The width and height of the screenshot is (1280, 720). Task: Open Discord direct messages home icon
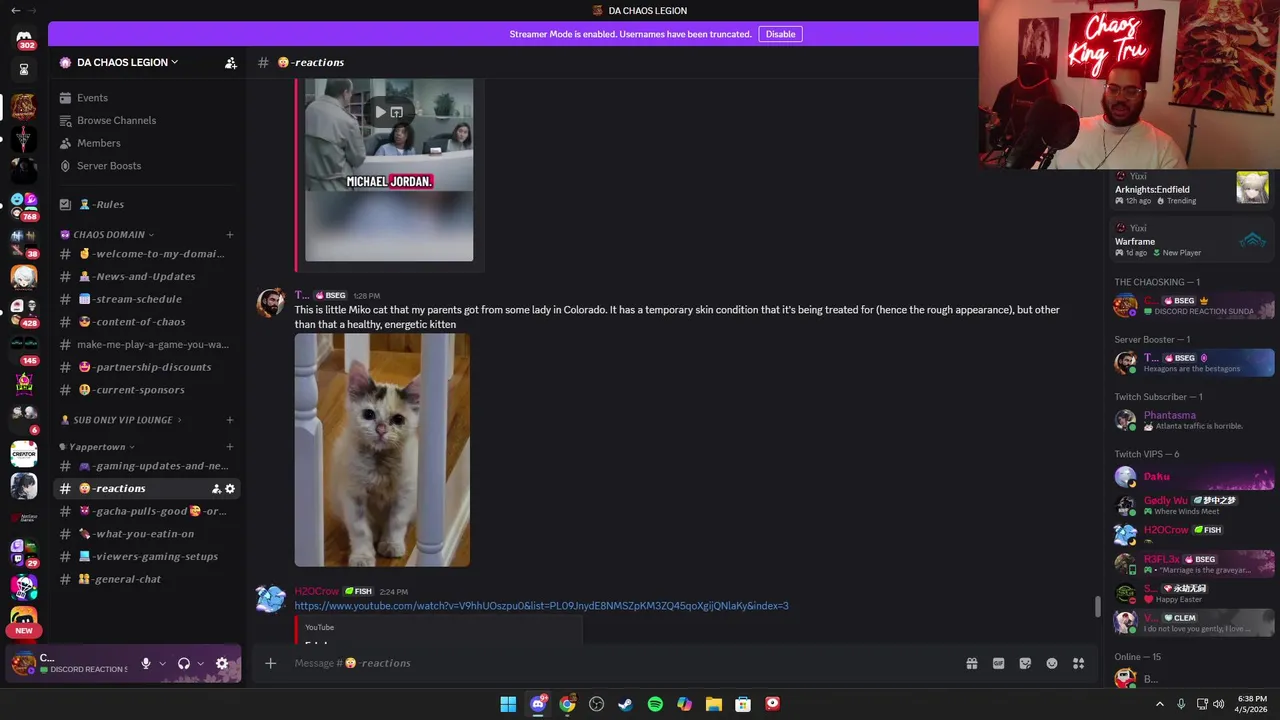click(24, 37)
